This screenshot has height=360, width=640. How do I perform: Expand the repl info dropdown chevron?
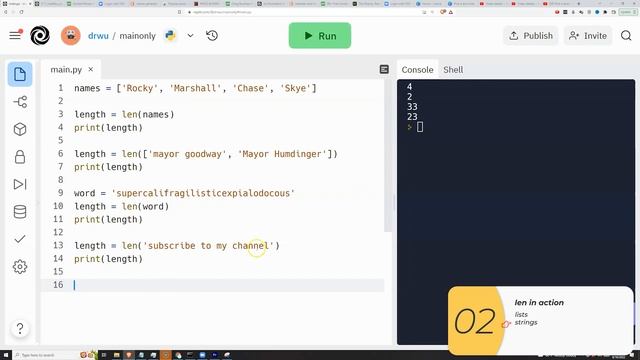click(190, 36)
